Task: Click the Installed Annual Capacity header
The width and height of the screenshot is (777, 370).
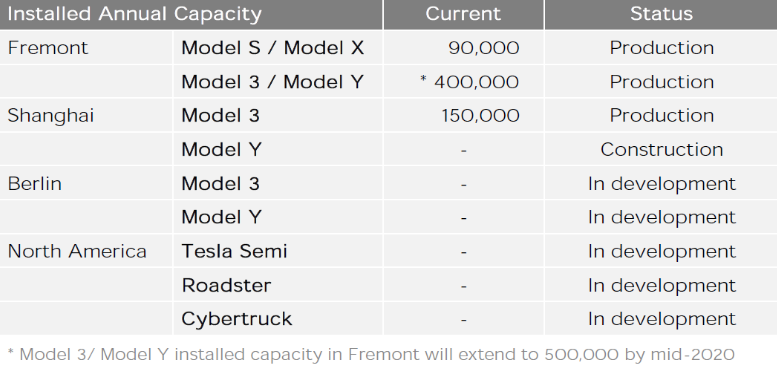Action: click(135, 14)
